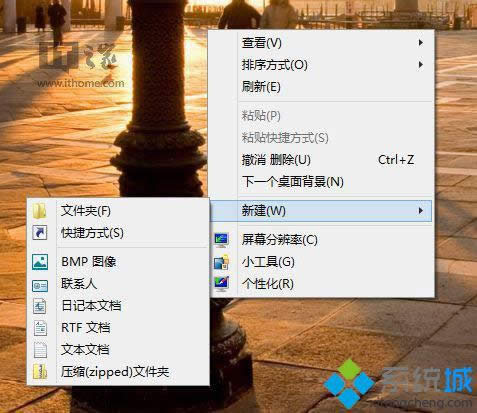
Task: Click the RTF 文档 document icon
Action: [x=40, y=328]
